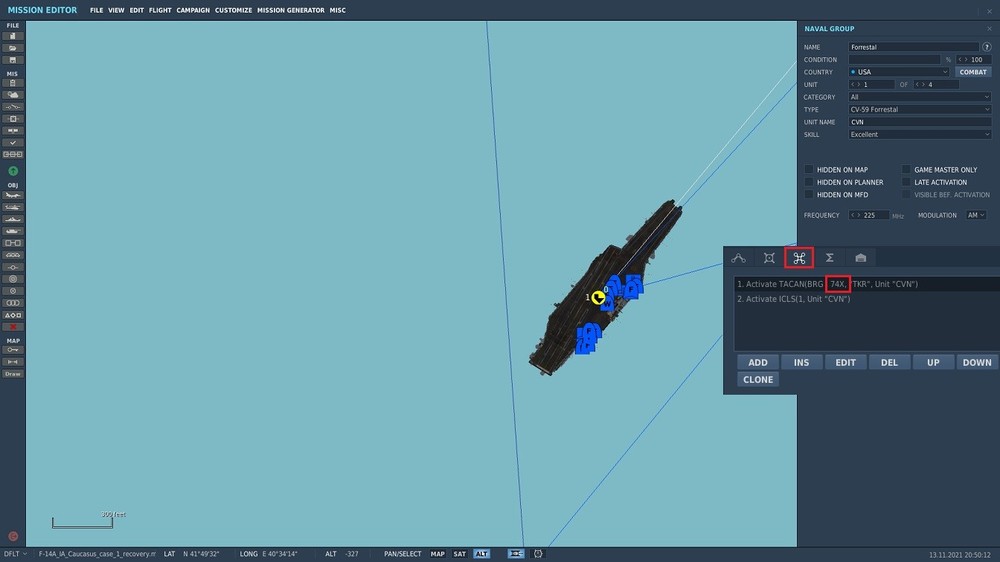Open mission goals checkmark icon
Viewport: 1000px width, 562px height.
pos(13,143)
